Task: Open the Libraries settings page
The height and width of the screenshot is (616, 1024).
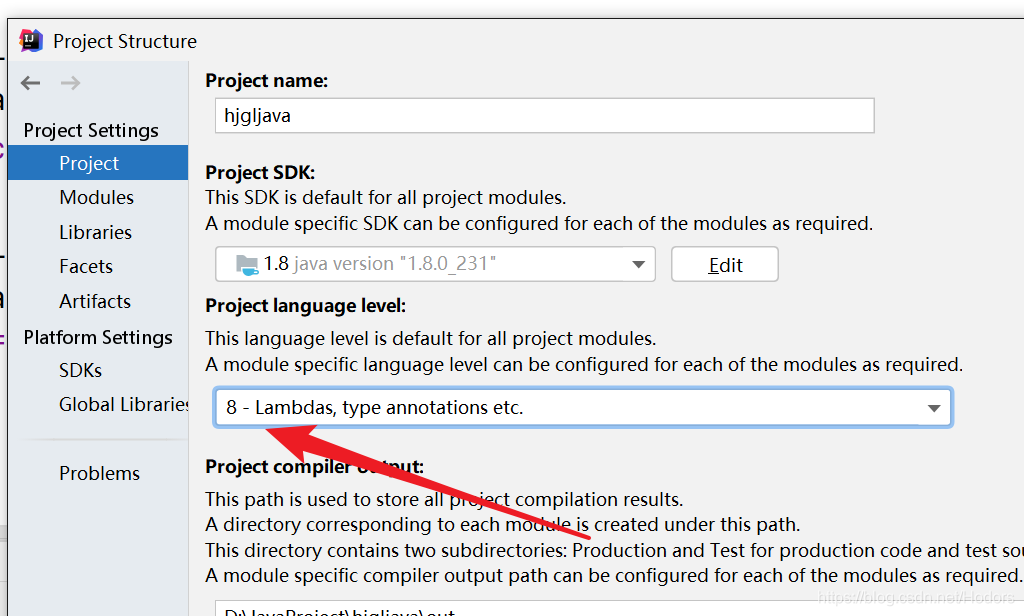Action: pos(95,231)
